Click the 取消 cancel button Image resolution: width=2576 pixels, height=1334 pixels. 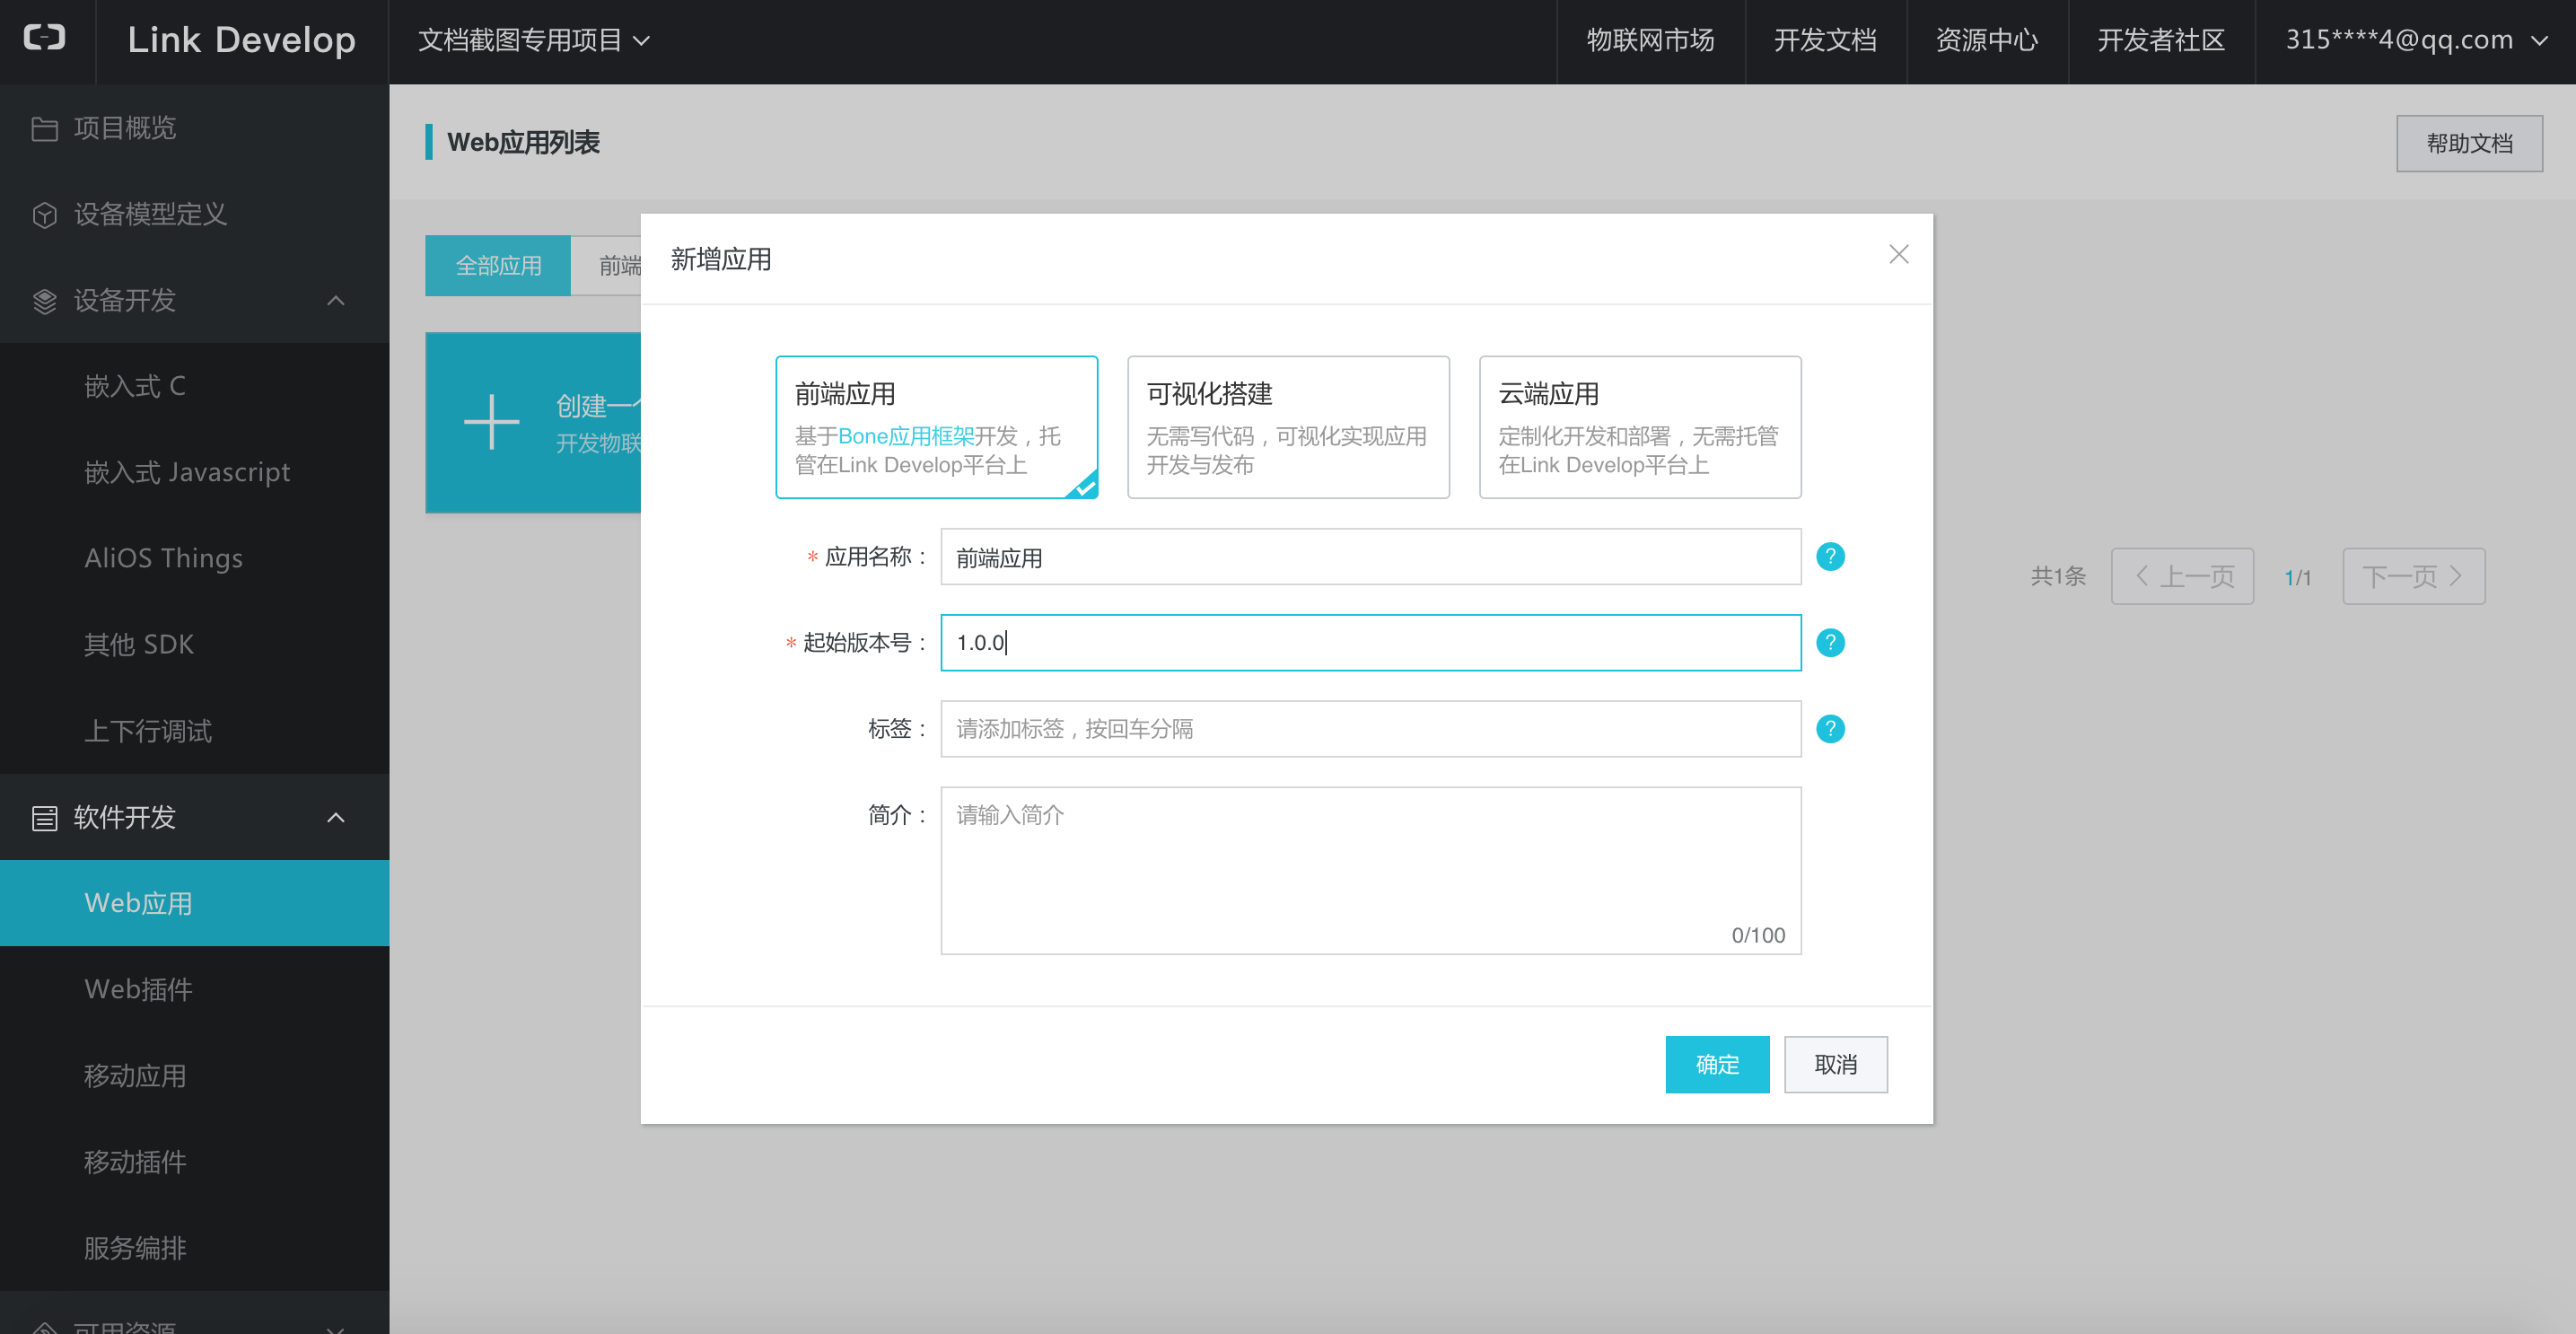tap(1835, 1064)
